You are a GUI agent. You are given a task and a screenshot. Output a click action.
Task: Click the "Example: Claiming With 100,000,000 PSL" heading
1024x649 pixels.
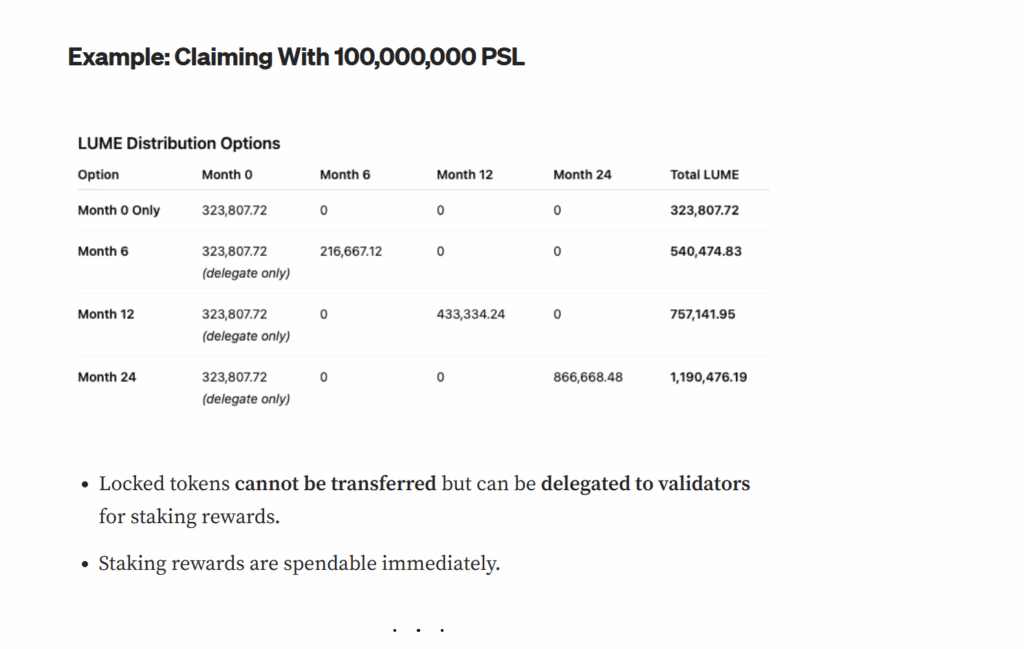[x=296, y=57]
